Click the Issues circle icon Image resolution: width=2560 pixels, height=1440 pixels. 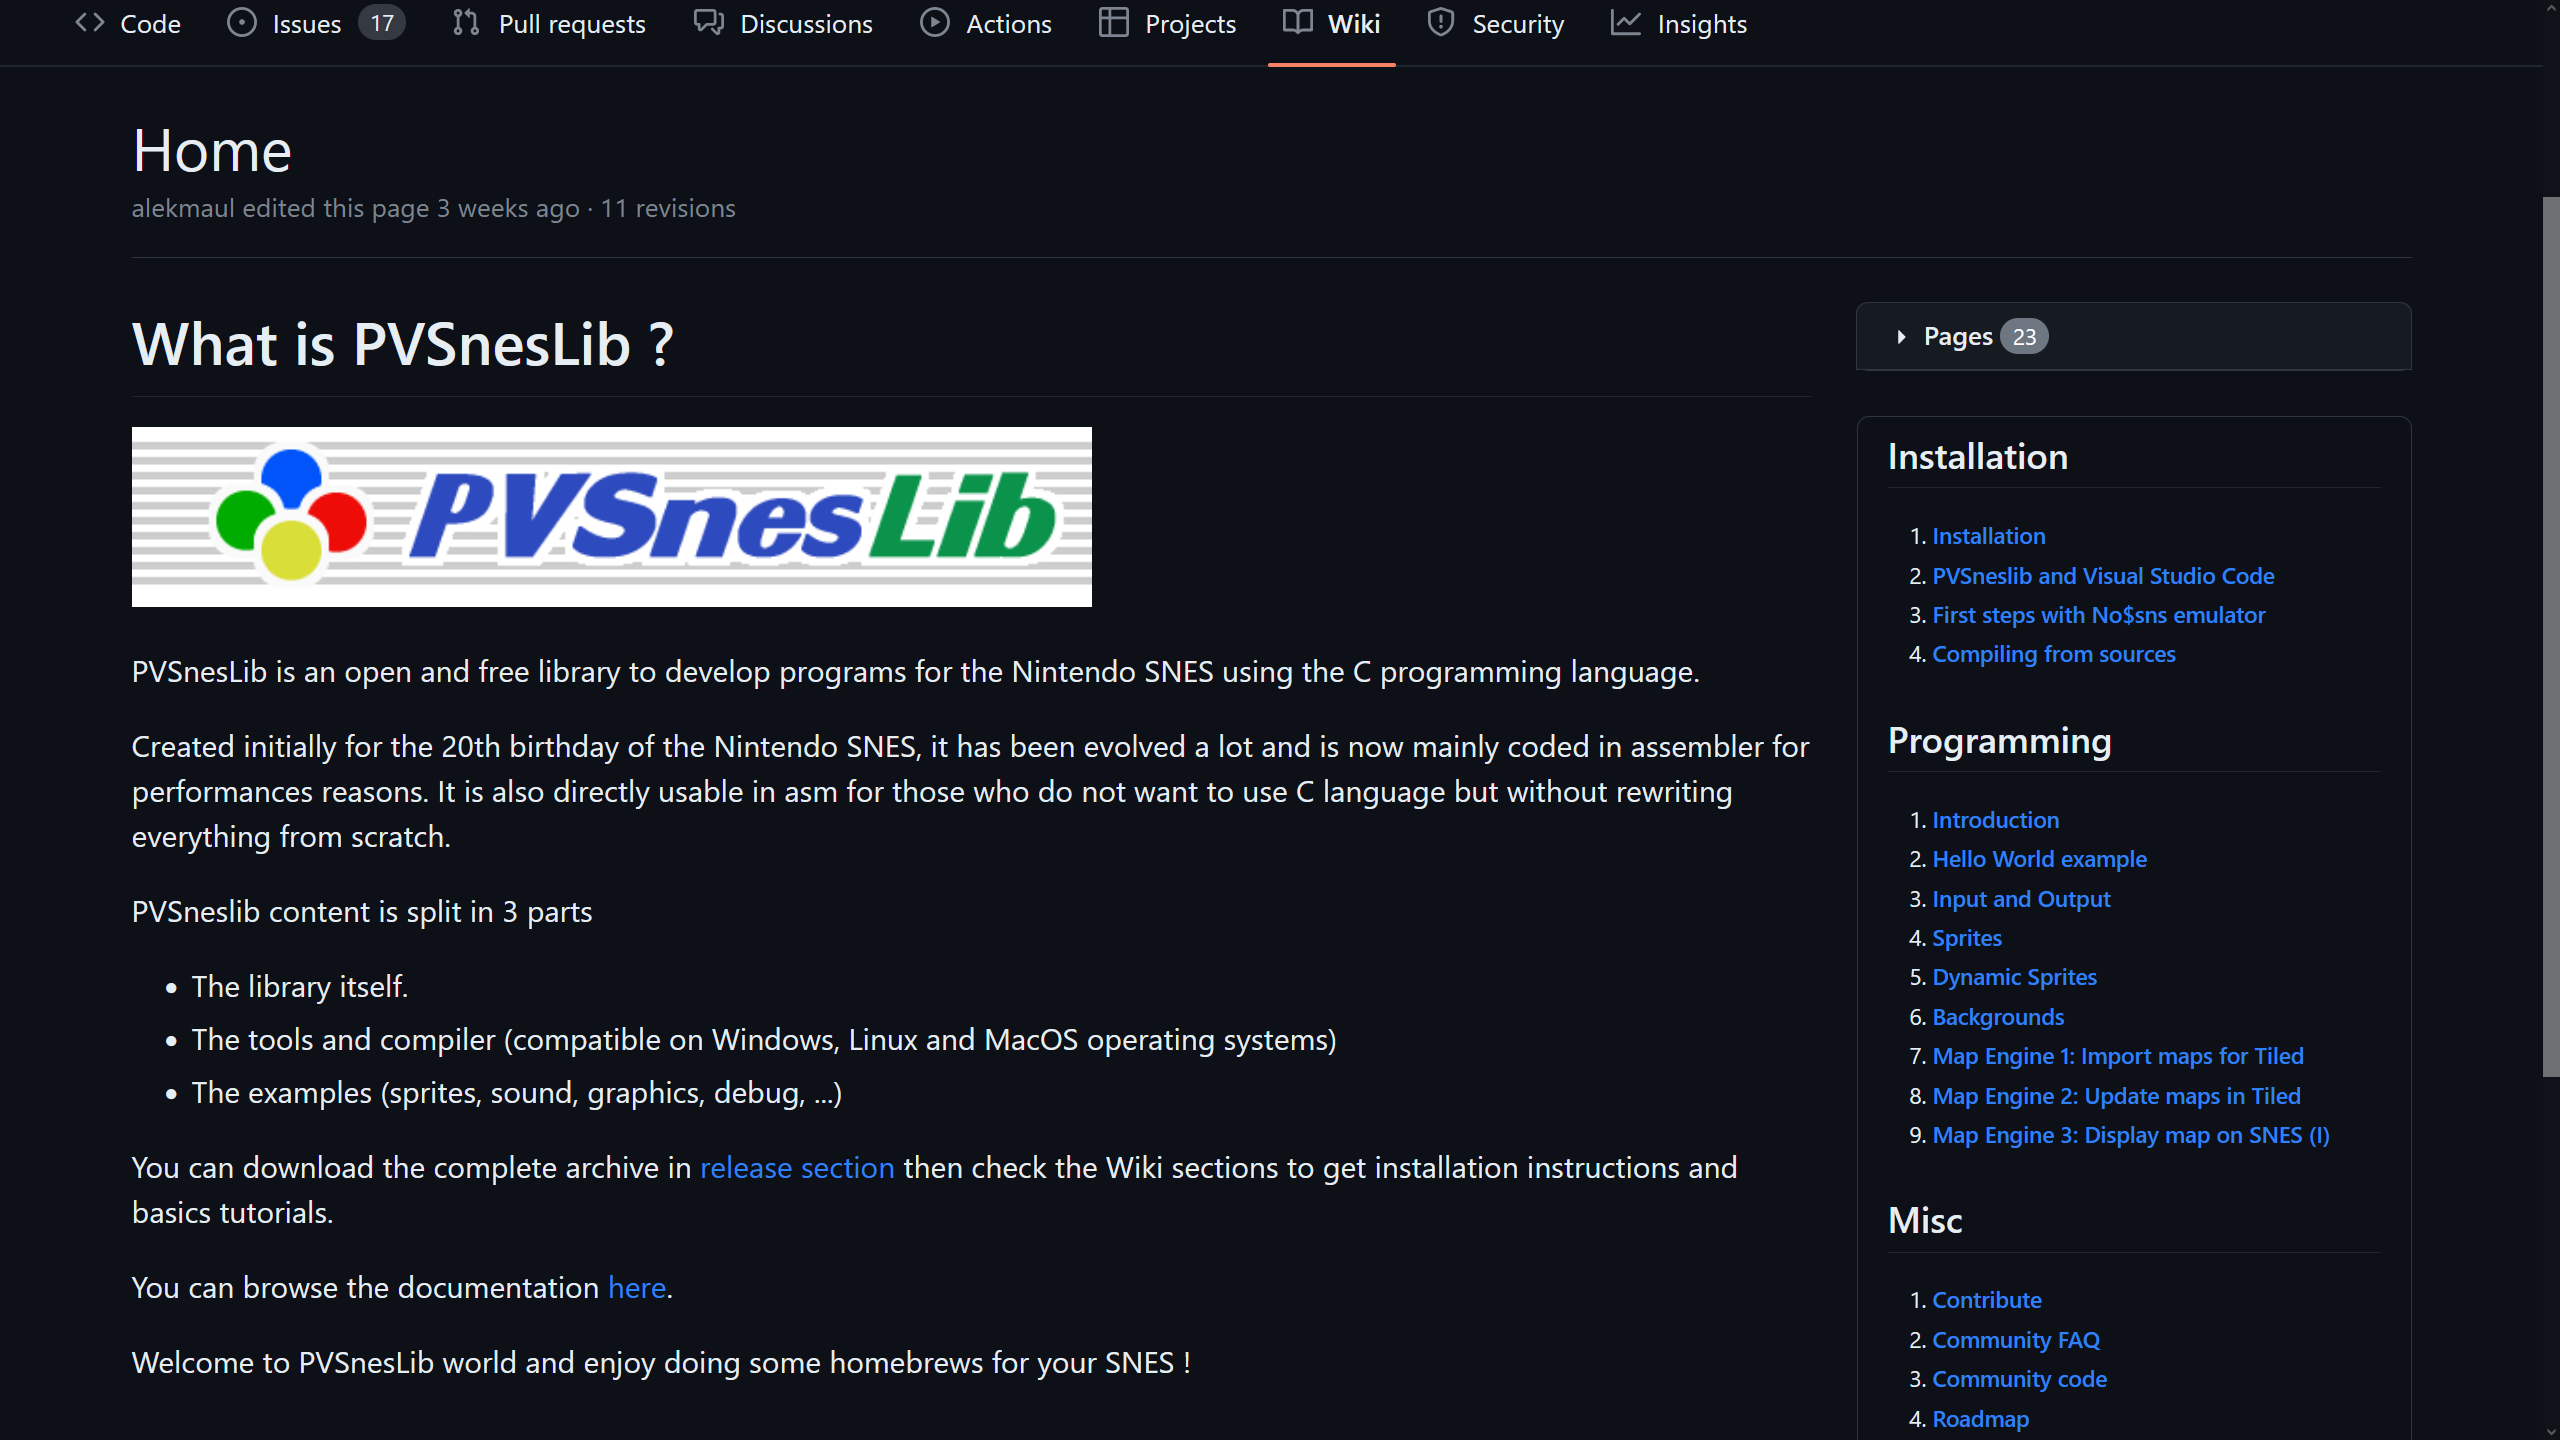click(241, 23)
